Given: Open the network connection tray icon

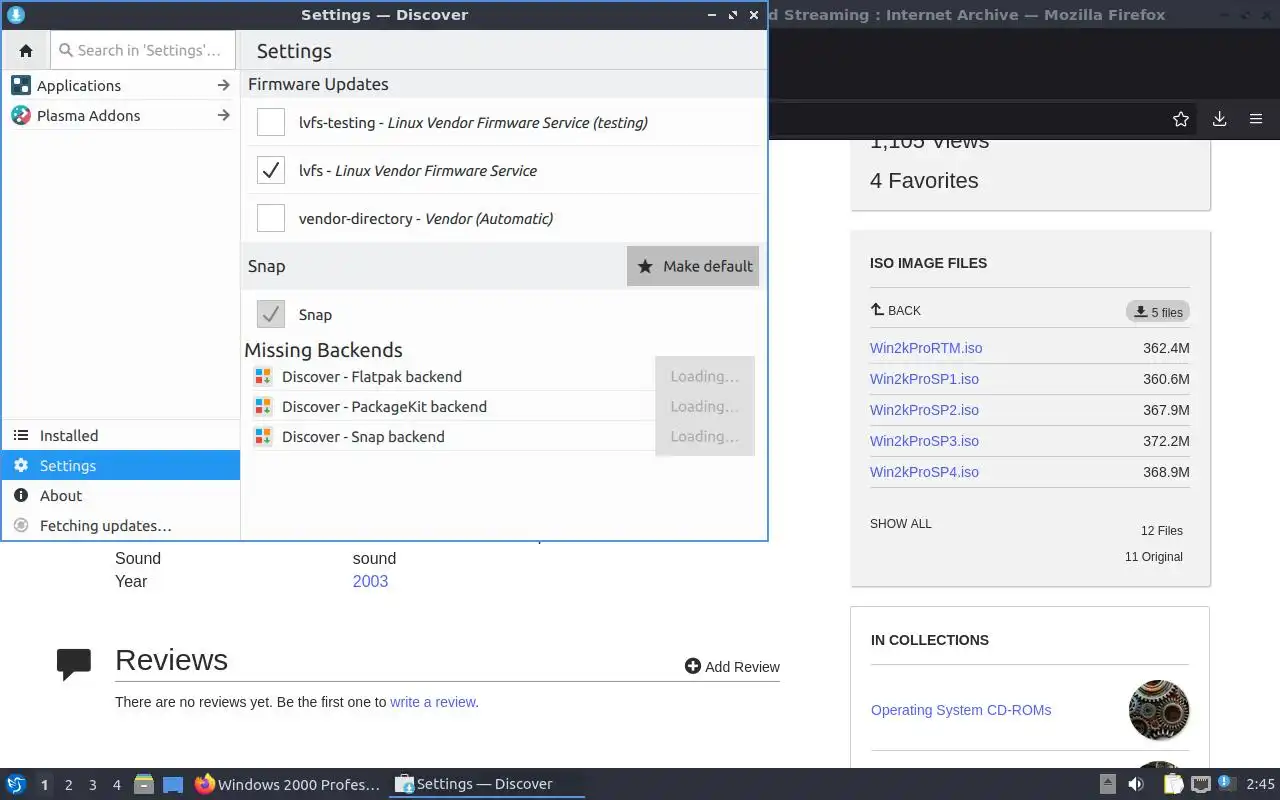Looking at the screenshot, I should pos(1201,784).
